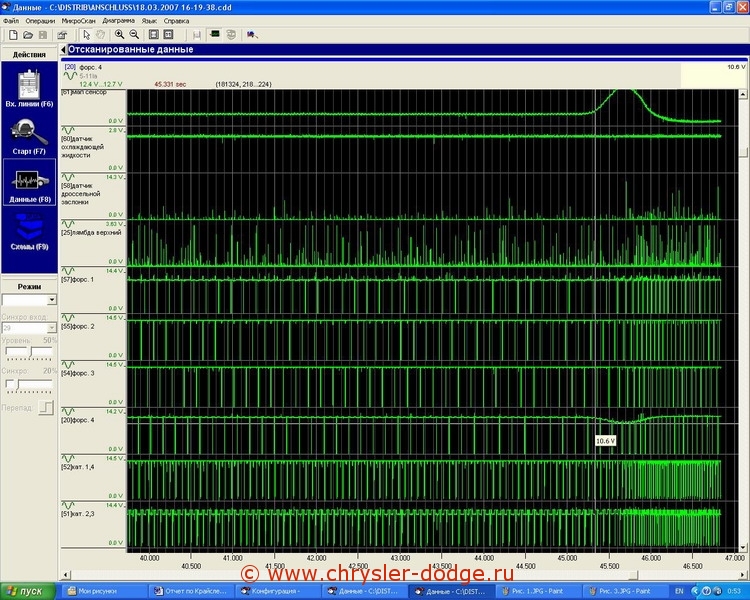Click the 10.6 V cursor value label
The width and height of the screenshot is (750, 600).
coord(605,441)
